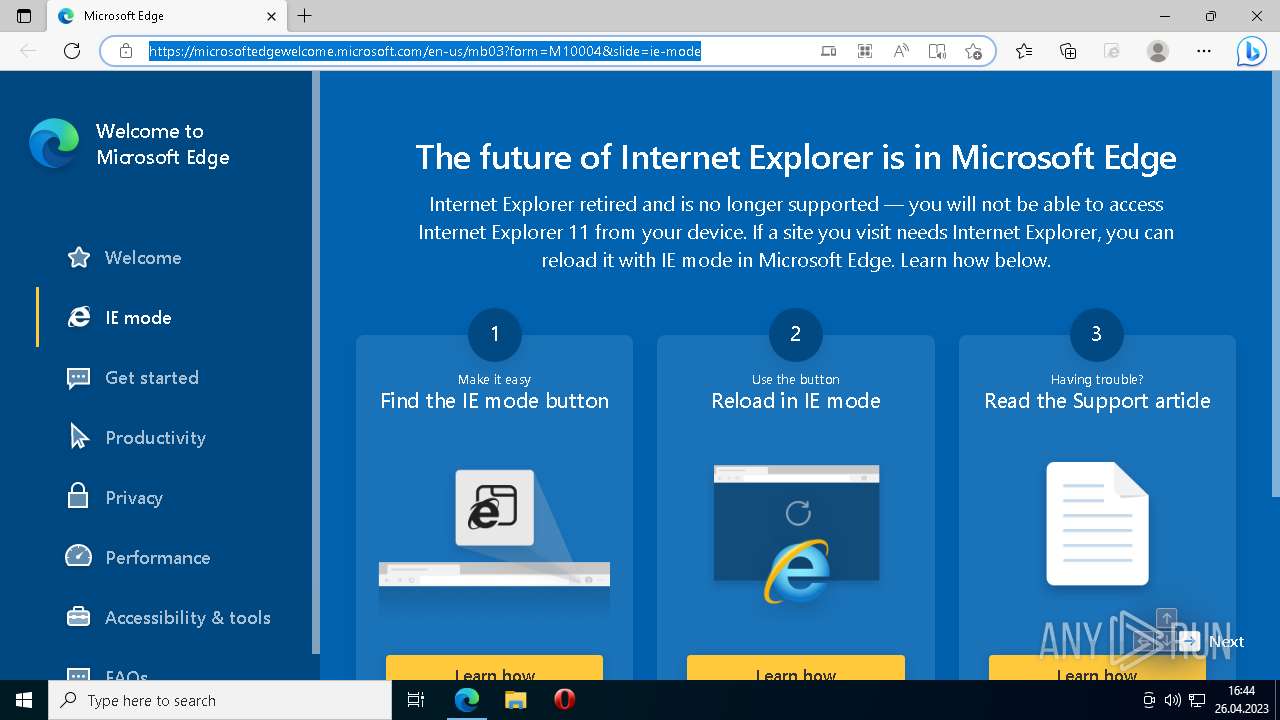The height and width of the screenshot is (720, 1280).
Task: Click the Privacy padlock icon
Action: 78,496
